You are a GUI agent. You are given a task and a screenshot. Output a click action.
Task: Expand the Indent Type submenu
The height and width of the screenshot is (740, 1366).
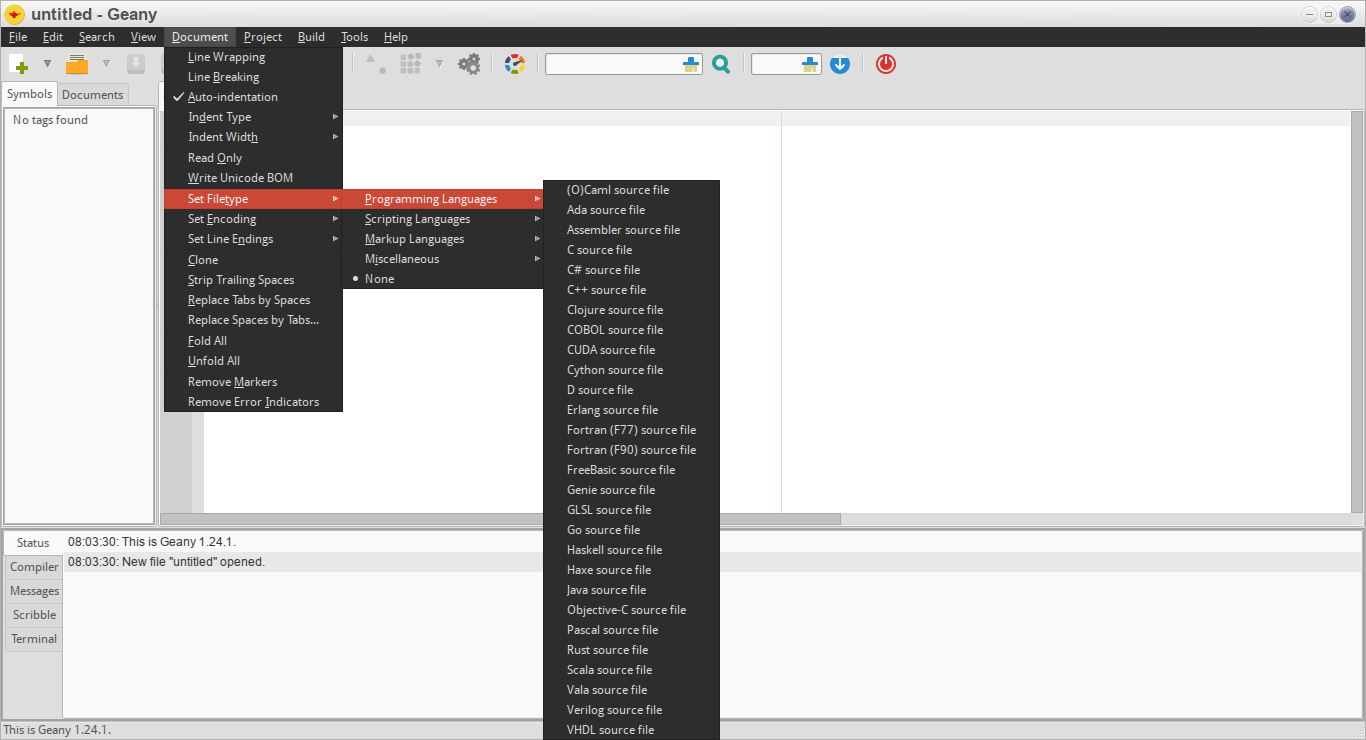tap(254, 117)
